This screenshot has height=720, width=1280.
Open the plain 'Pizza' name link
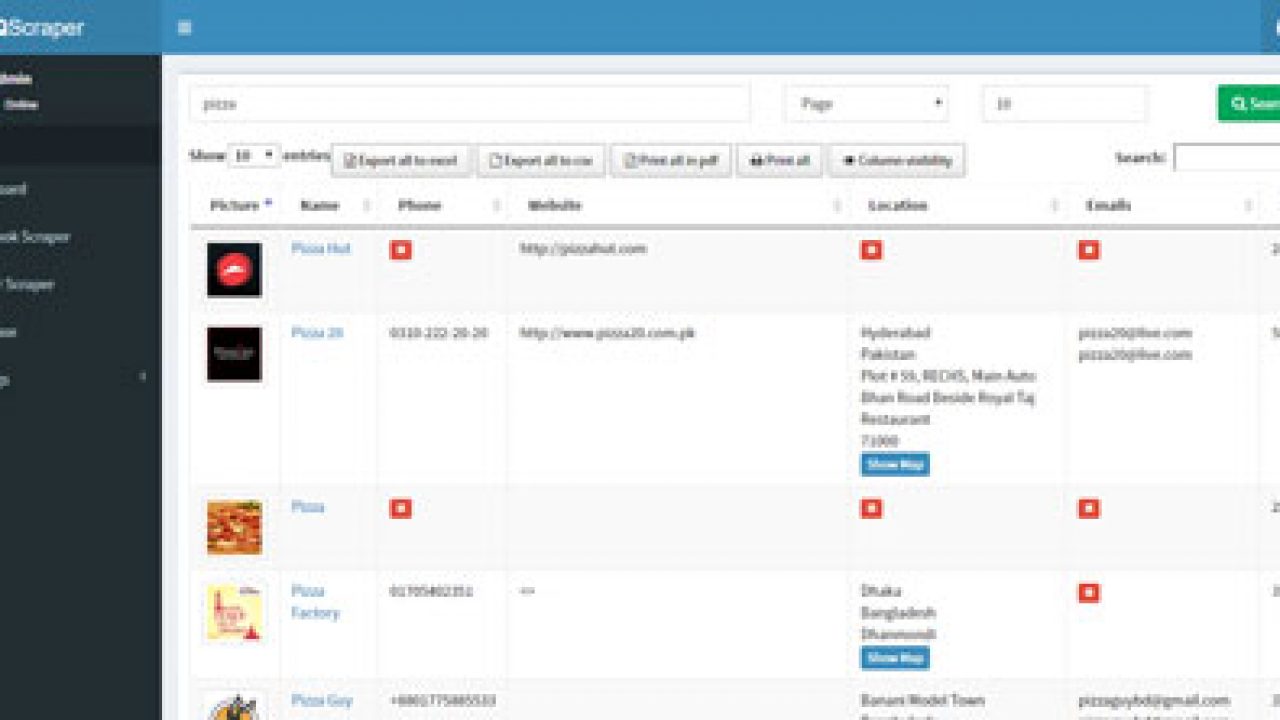pyautogui.click(x=308, y=506)
